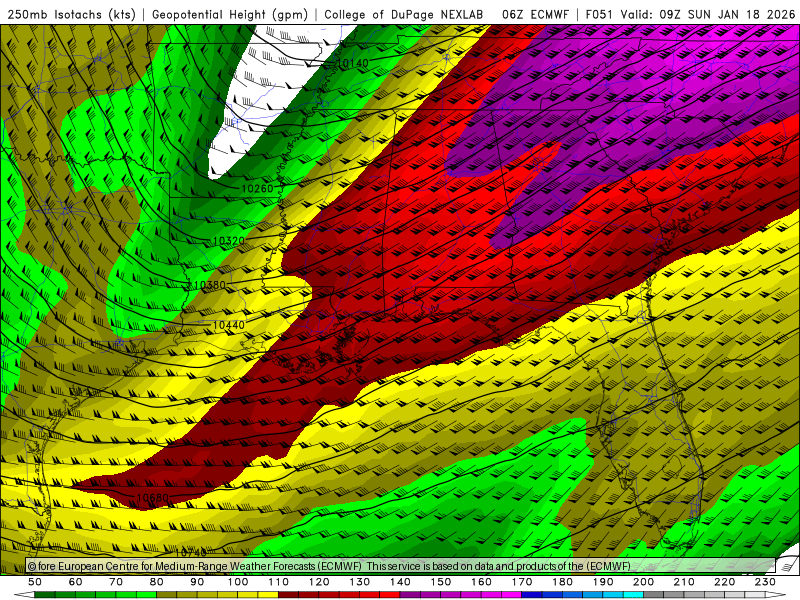800x600 pixels.
Task: Click the 100 kt label on color scale
Action: pos(238,582)
